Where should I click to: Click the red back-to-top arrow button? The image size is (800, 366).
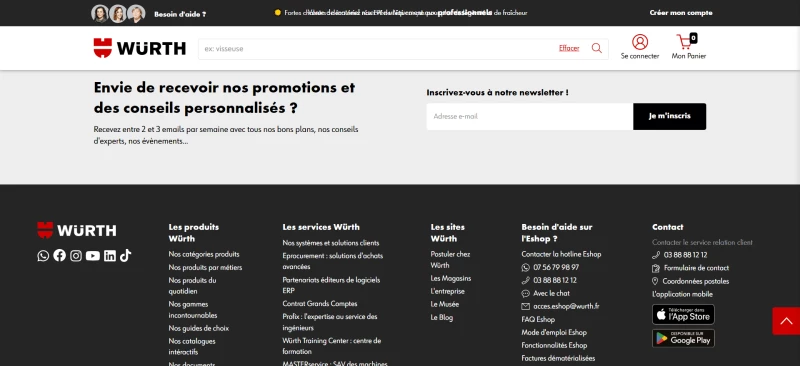[x=786, y=321]
